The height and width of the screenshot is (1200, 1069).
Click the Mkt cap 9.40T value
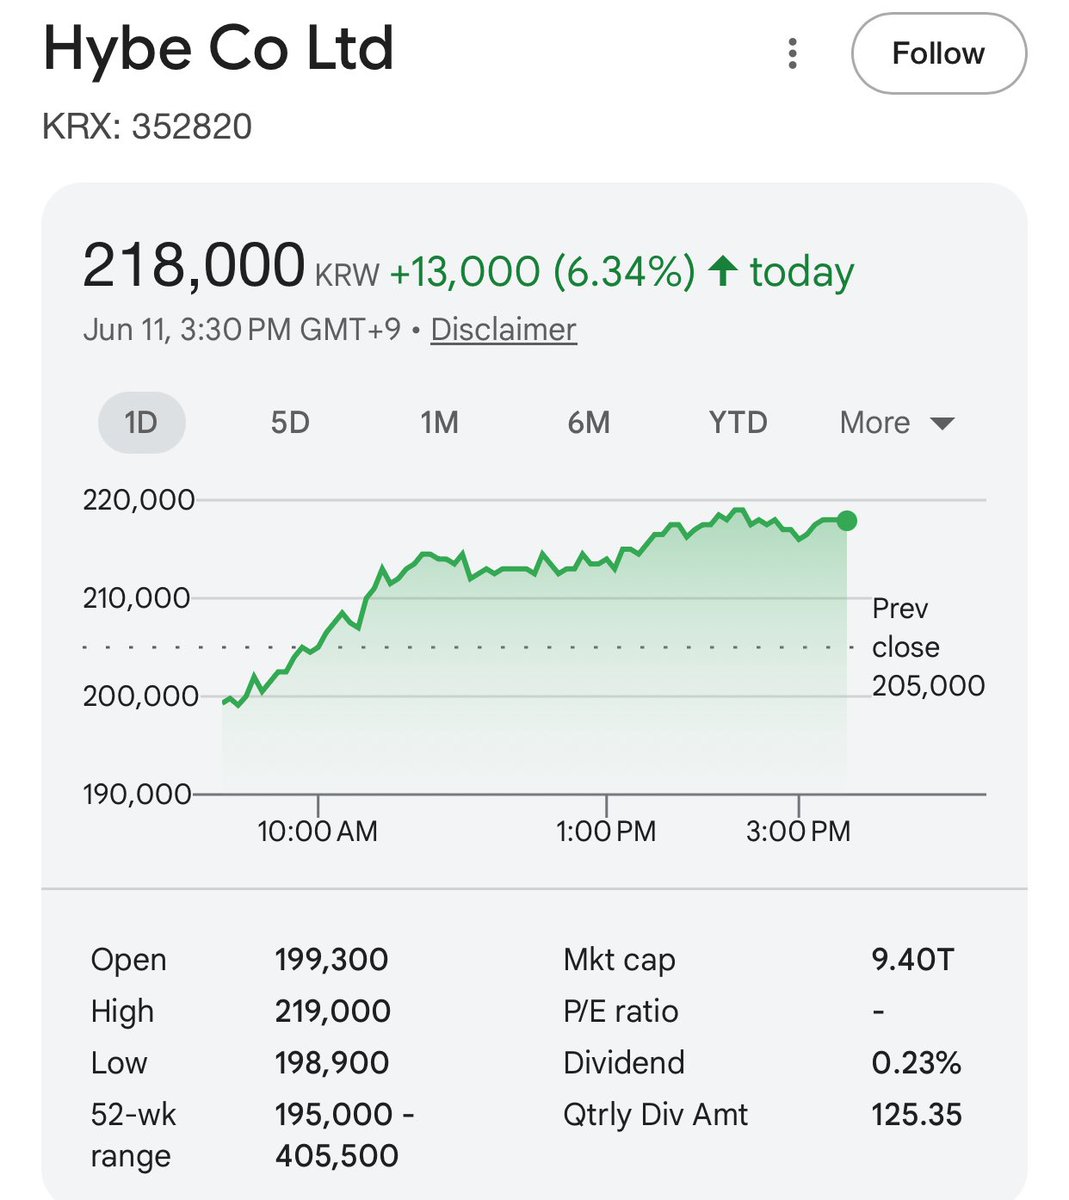[912, 960]
